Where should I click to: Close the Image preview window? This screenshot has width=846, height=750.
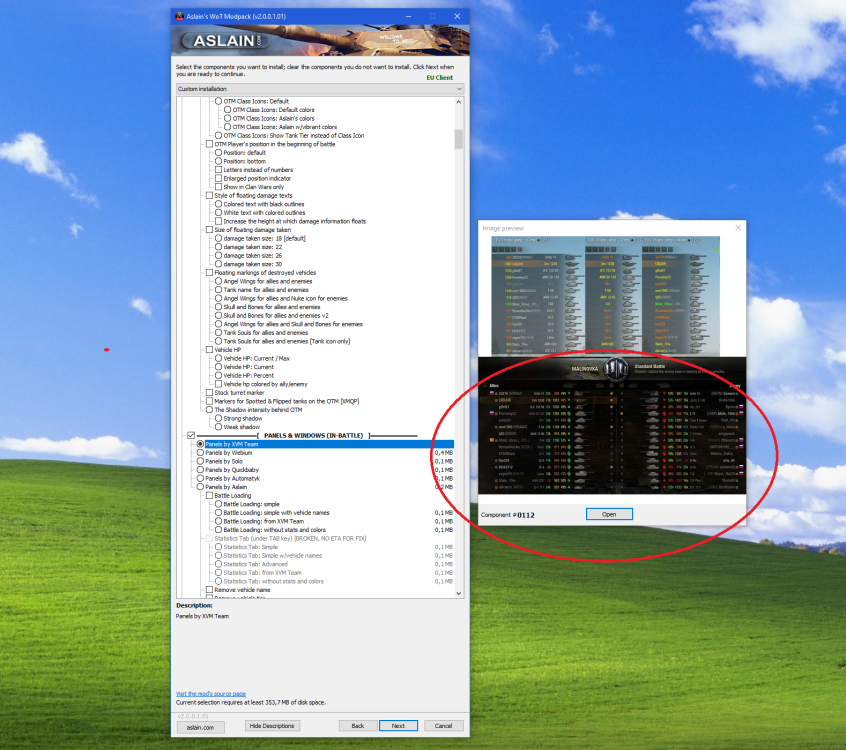[738, 228]
